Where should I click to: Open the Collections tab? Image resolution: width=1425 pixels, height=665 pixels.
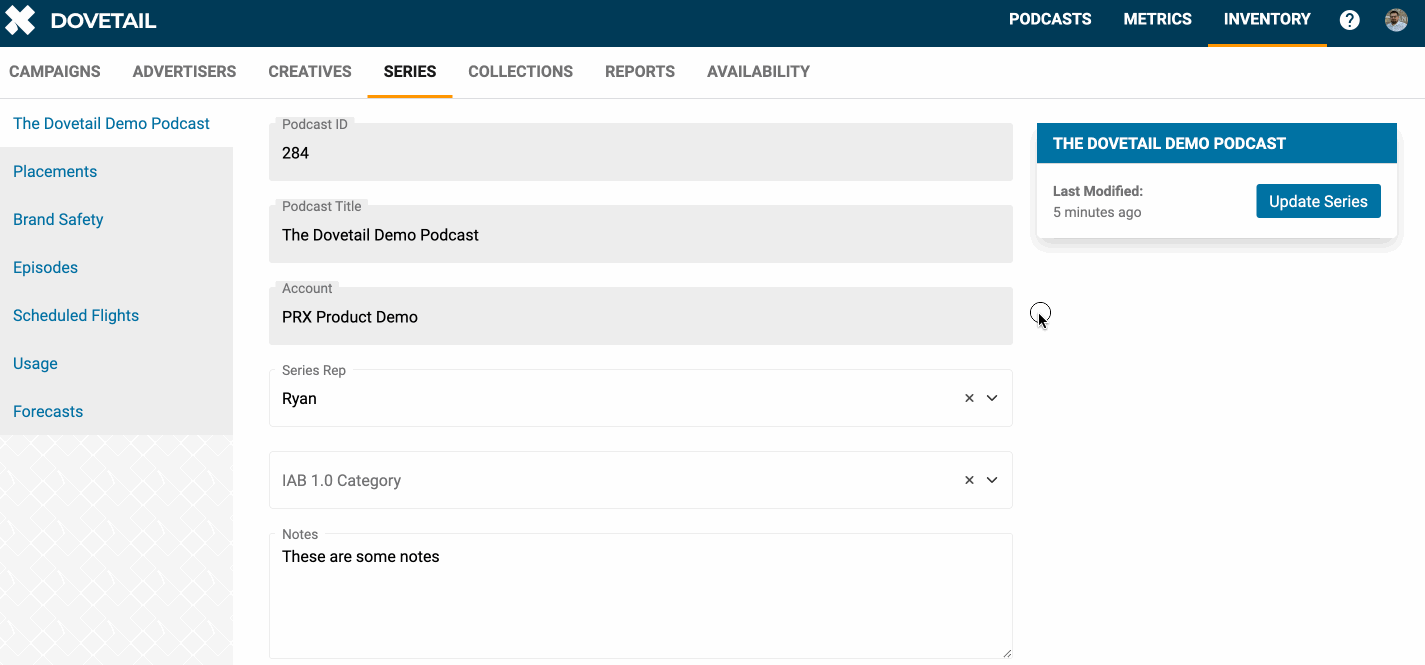(x=521, y=72)
